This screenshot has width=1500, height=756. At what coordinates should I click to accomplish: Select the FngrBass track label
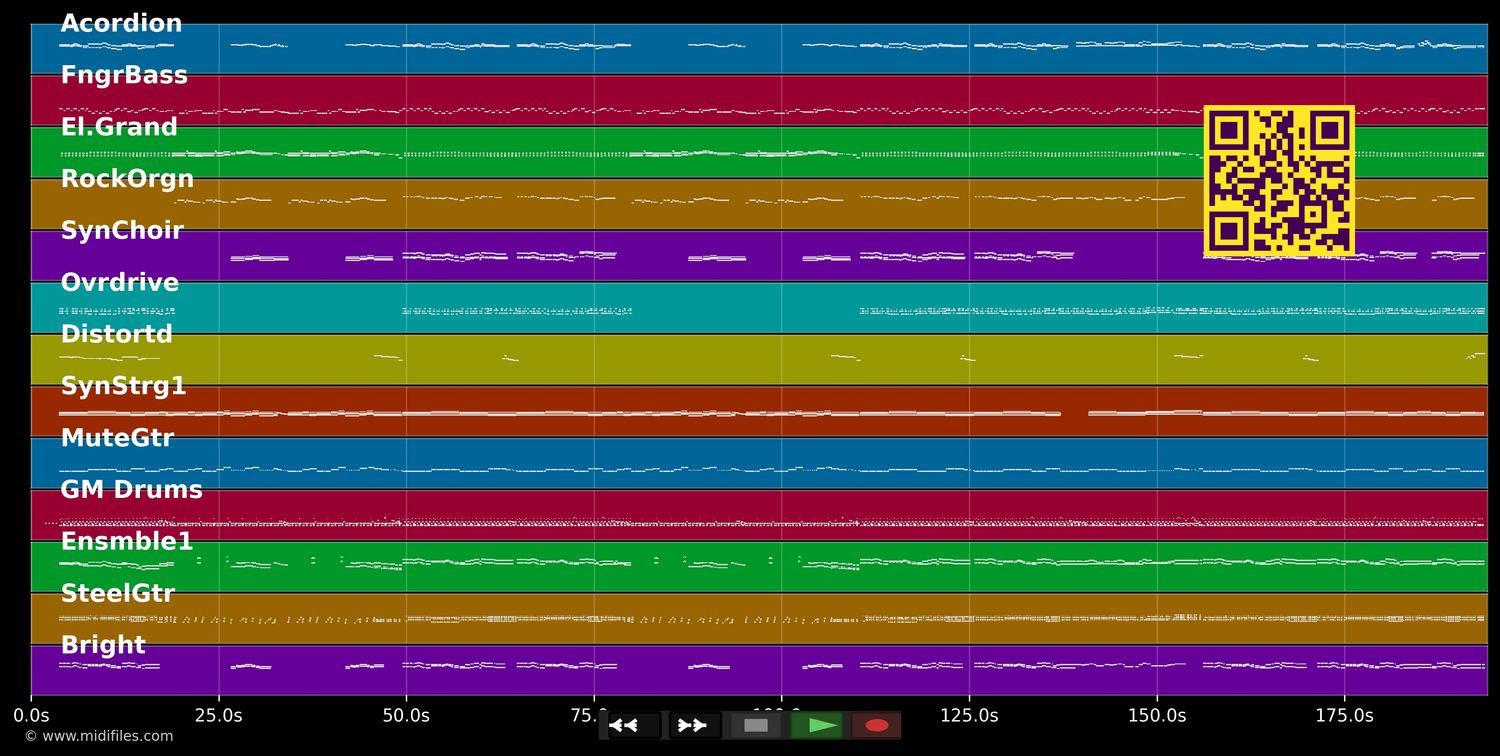124,76
